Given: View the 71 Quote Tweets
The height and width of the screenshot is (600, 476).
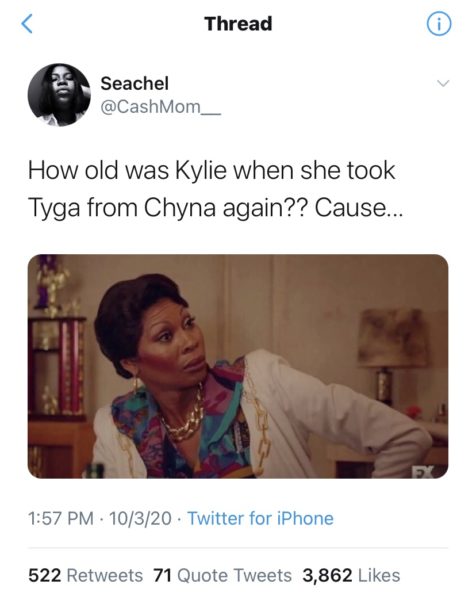Looking at the screenshot, I should [222, 575].
